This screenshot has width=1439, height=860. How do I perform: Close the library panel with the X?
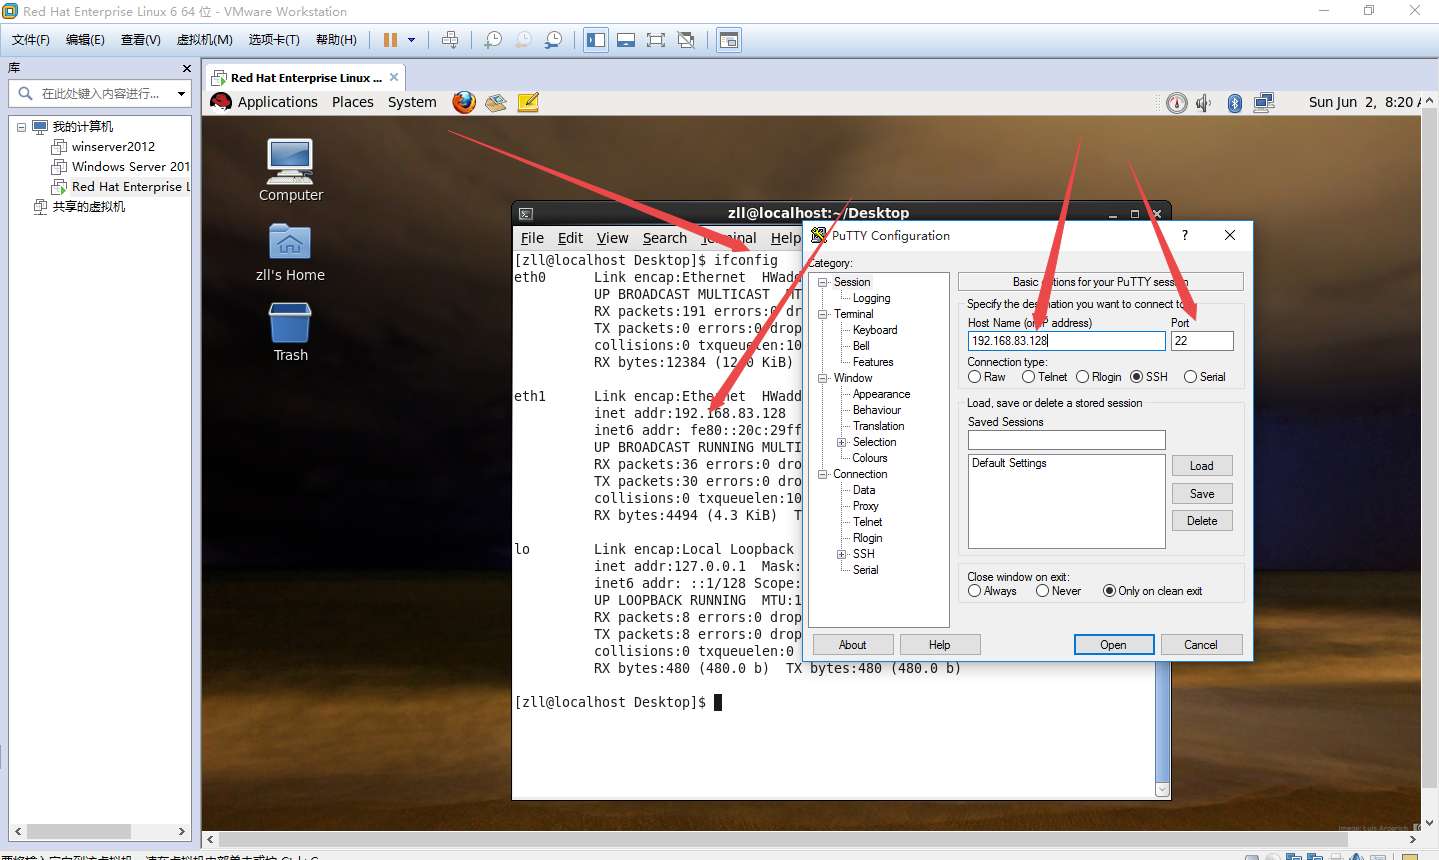tap(187, 68)
